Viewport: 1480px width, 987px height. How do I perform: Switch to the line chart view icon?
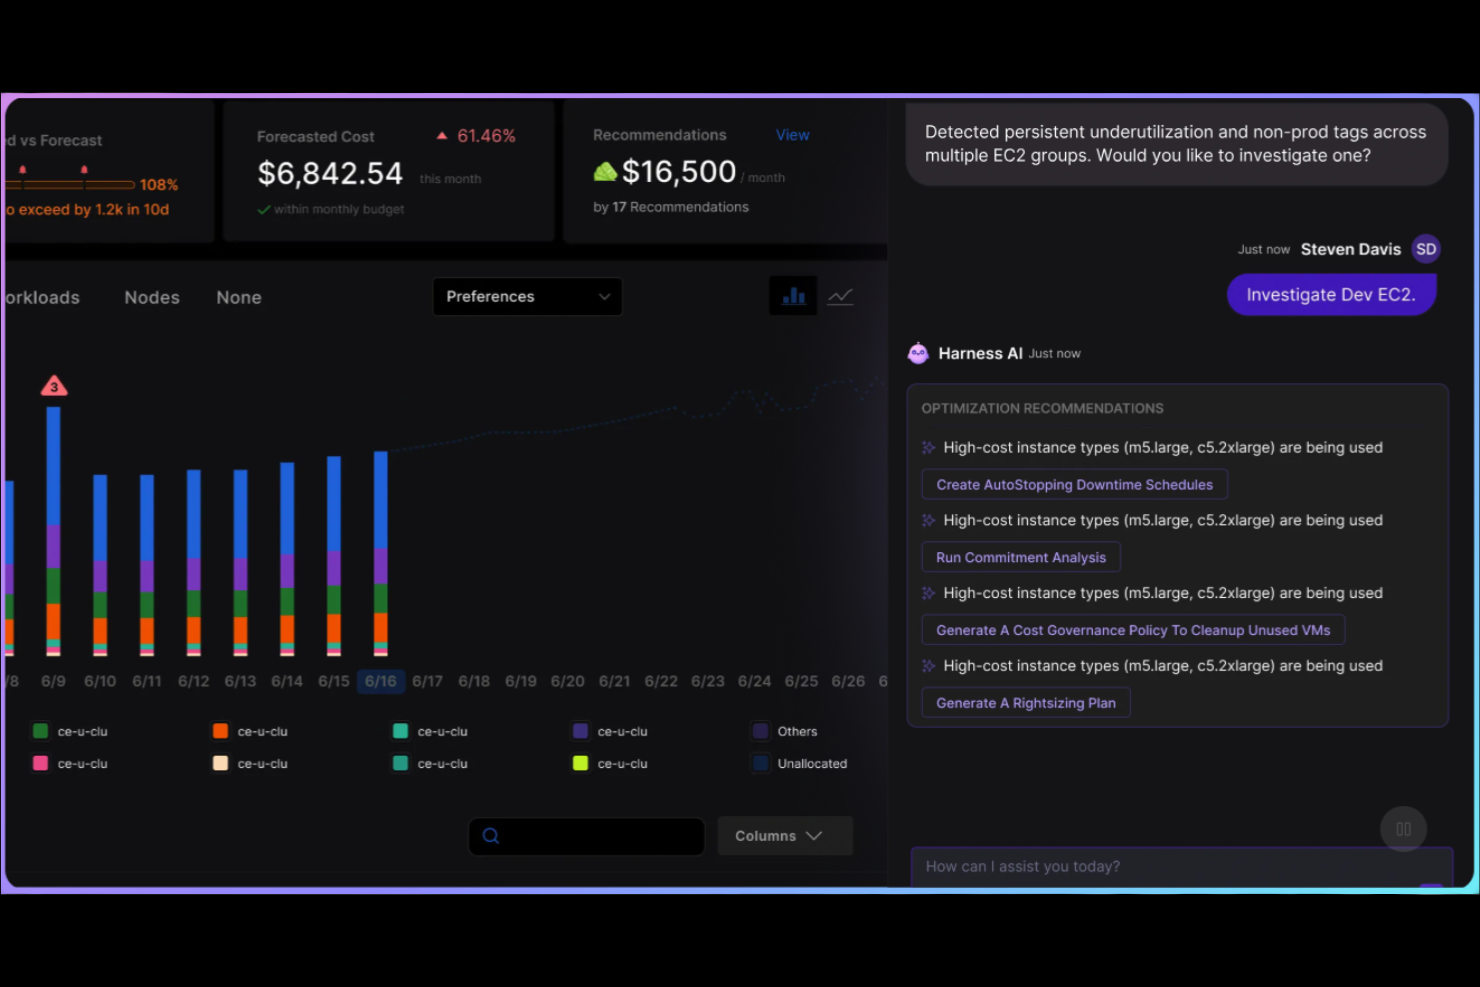(x=841, y=296)
